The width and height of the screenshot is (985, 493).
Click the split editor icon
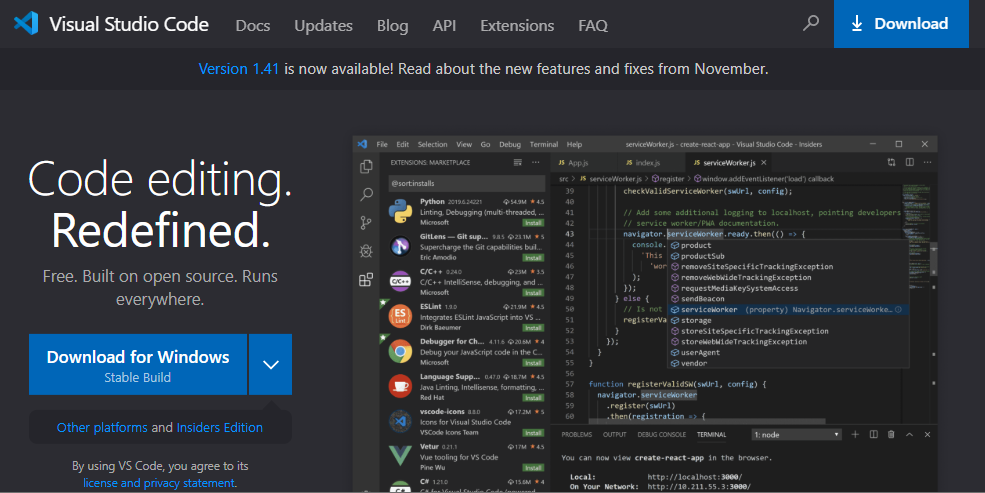[x=910, y=162]
